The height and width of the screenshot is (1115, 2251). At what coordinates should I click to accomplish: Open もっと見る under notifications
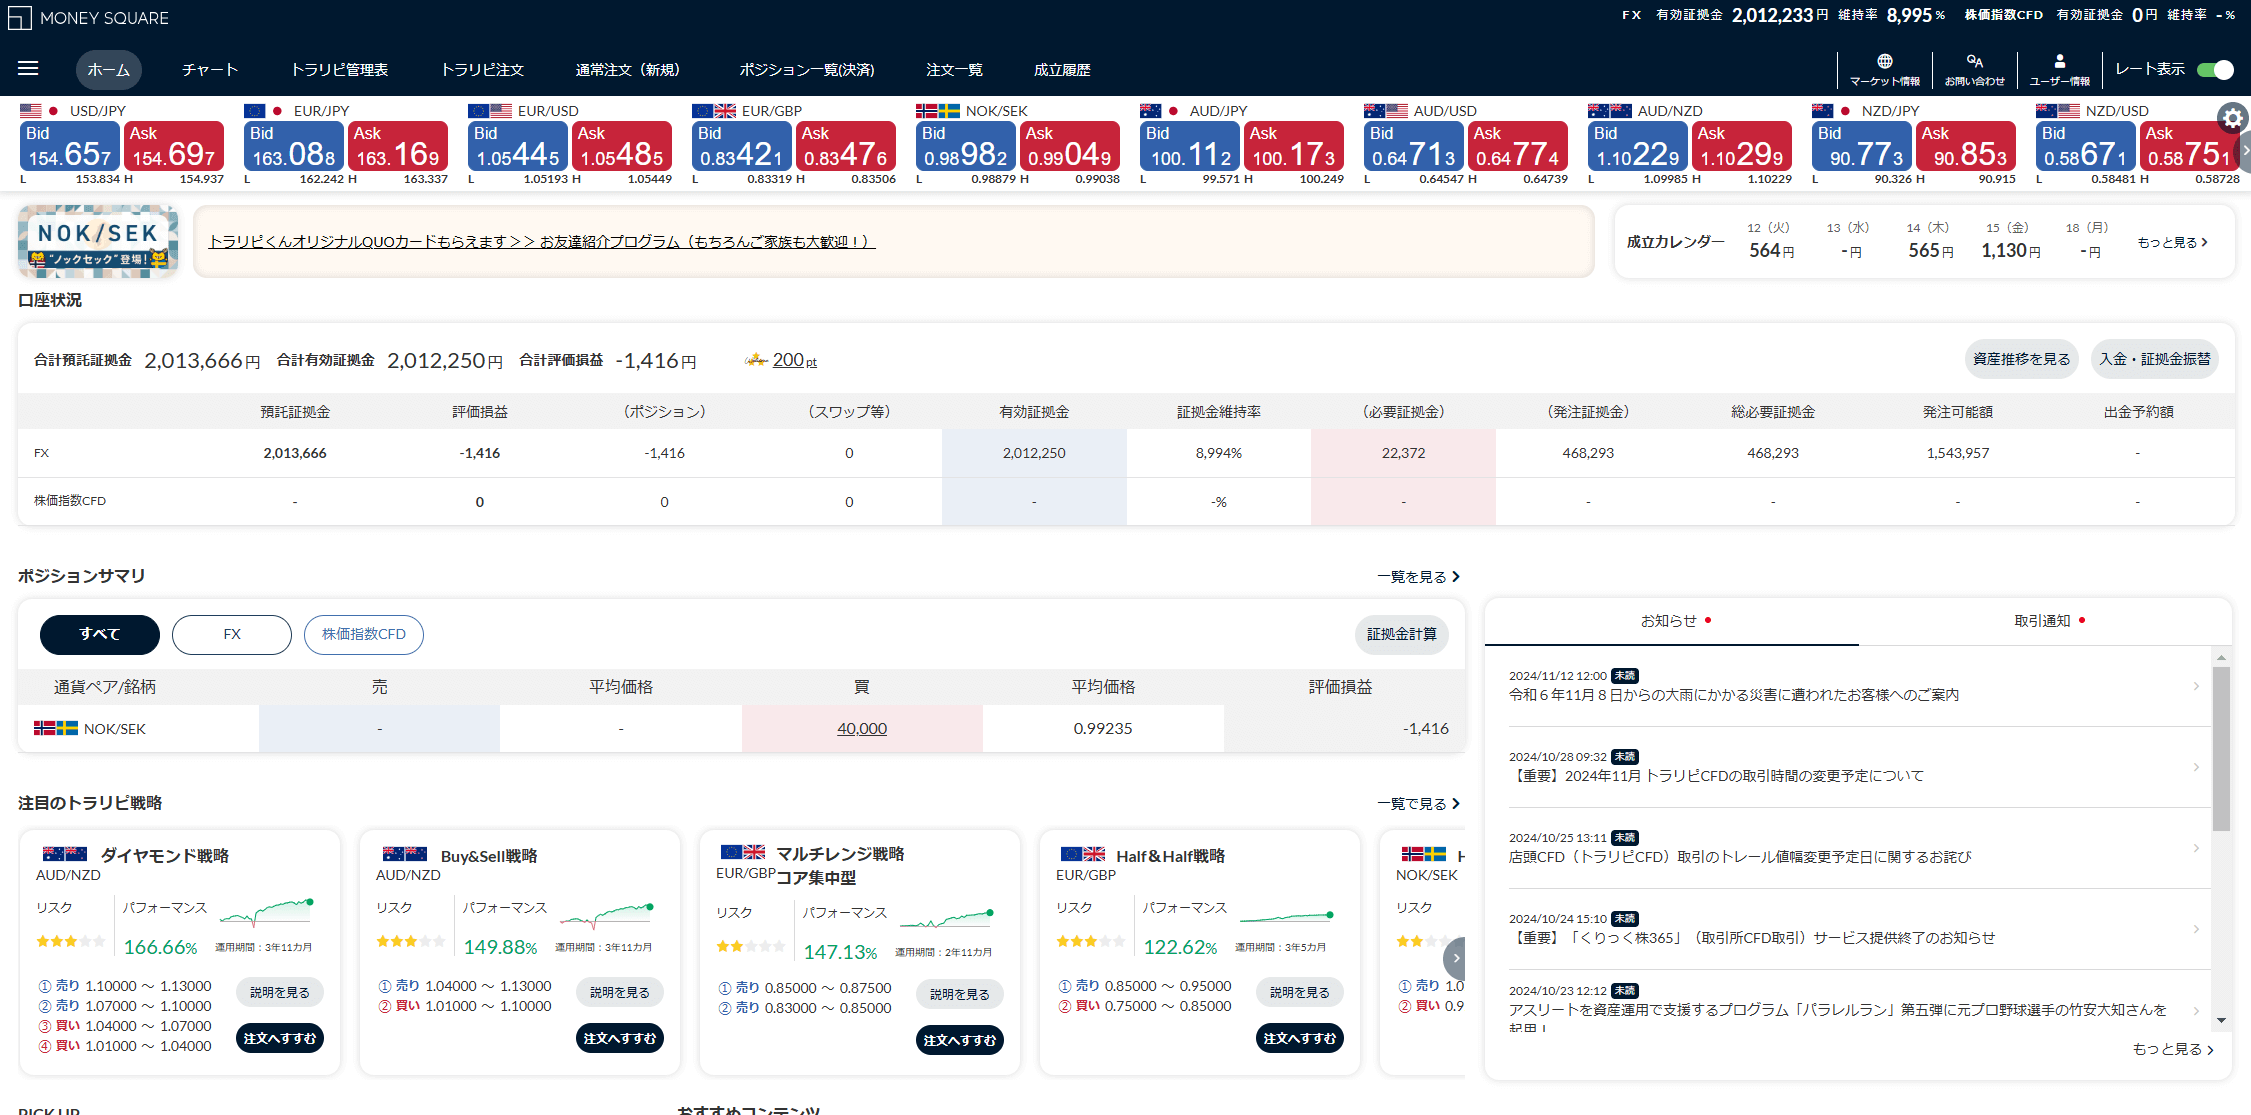point(2173,1049)
